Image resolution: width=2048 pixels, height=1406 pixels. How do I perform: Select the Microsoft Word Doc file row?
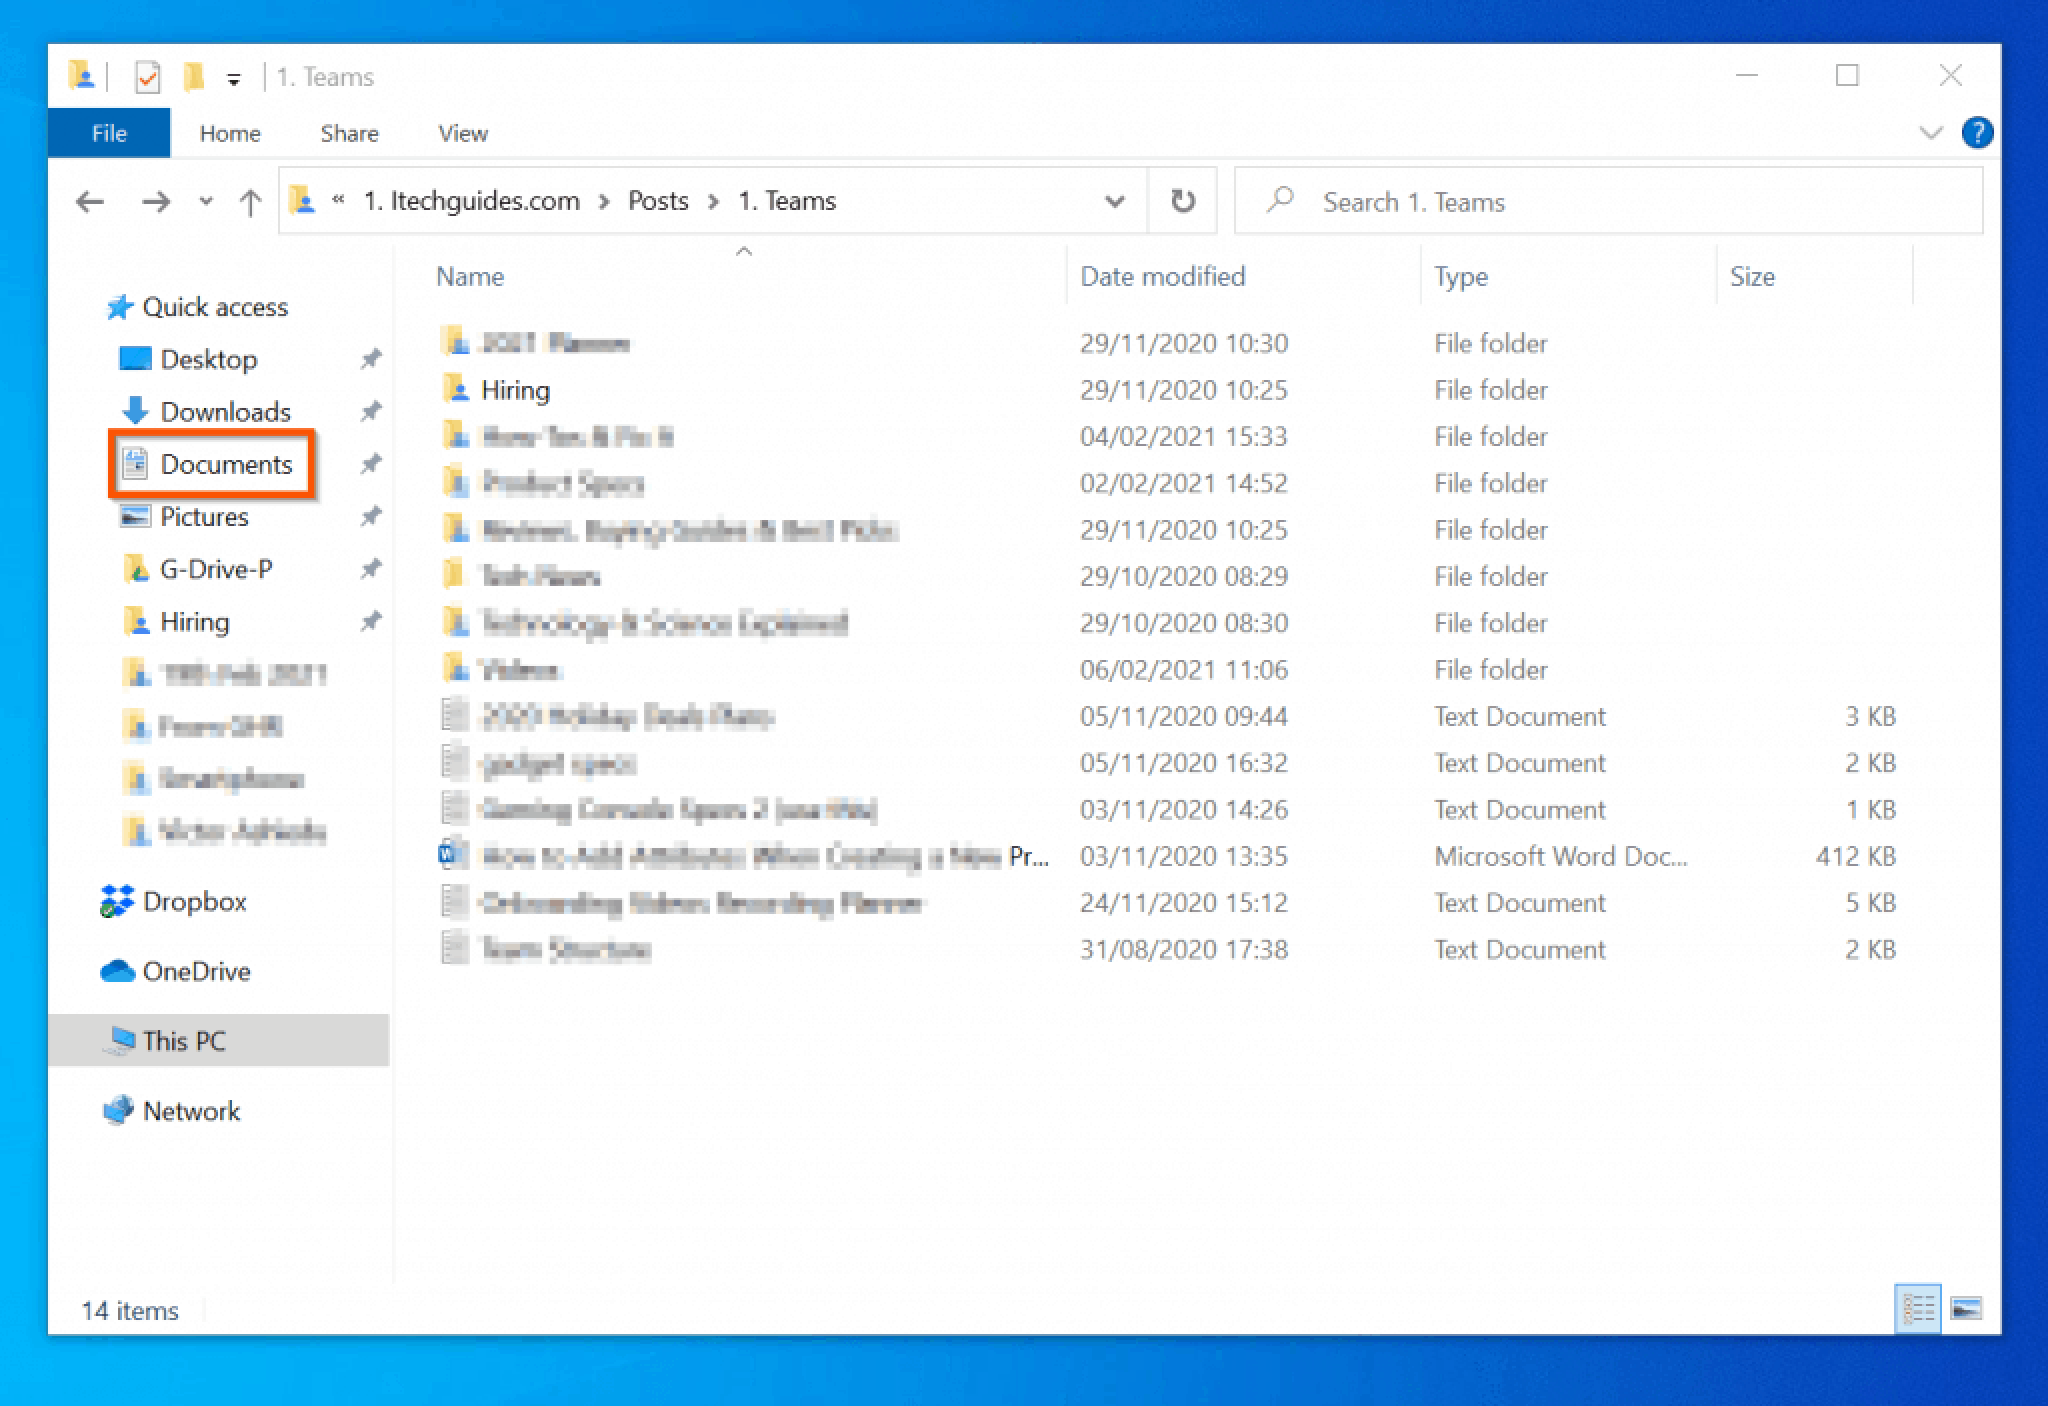tap(1168, 856)
